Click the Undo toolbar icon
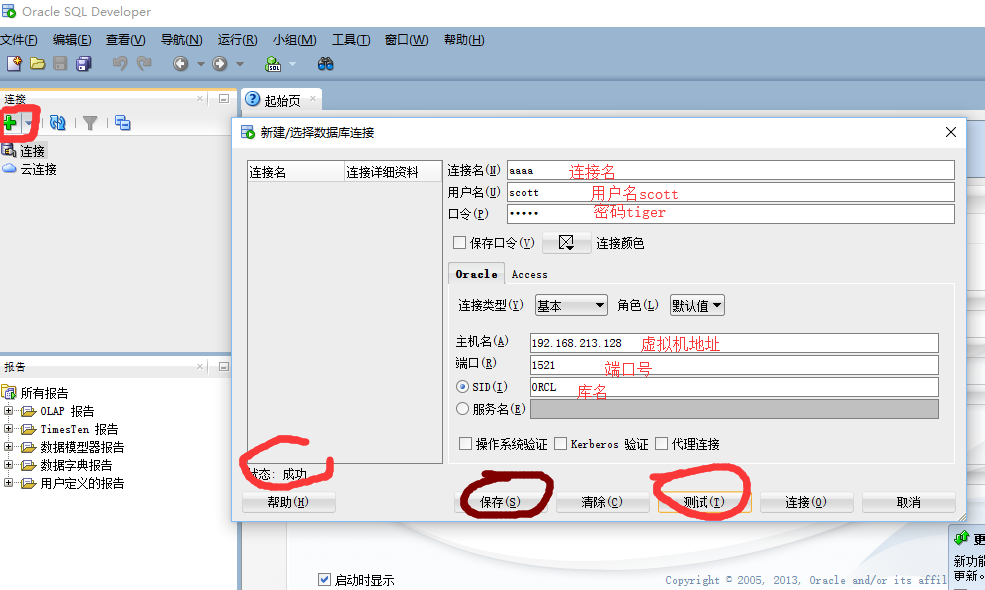Screen dimensions: 985x590 120,63
